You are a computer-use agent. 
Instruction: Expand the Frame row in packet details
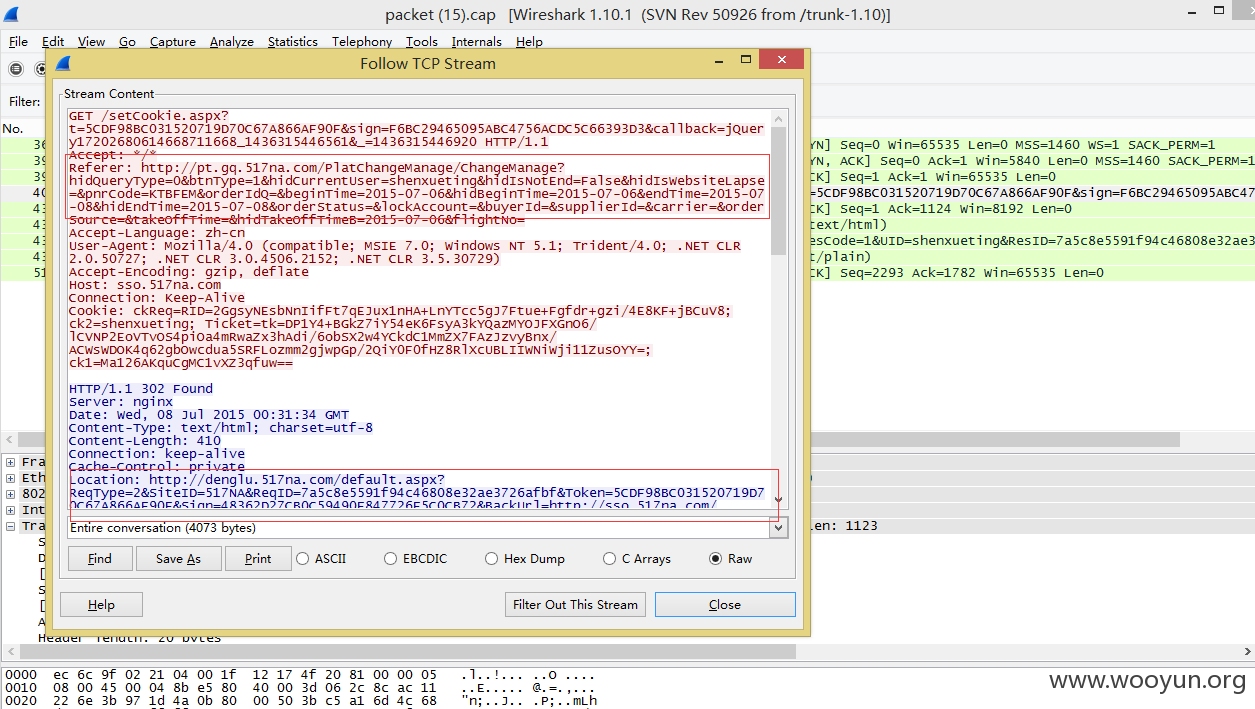tap(11, 462)
